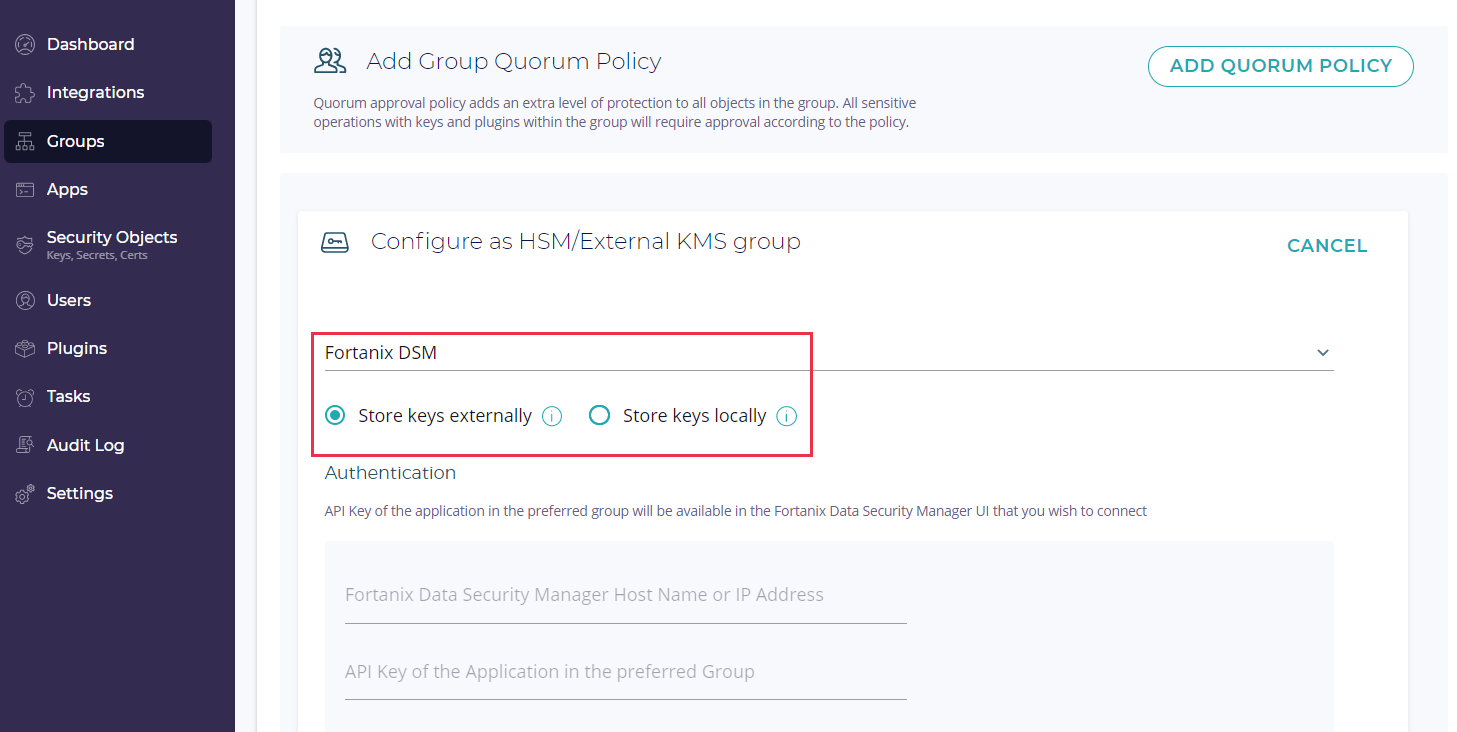Image resolution: width=1457 pixels, height=732 pixels.
Task: Cancel the HSM/External KMS configuration
Action: pyautogui.click(x=1326, y=246)
